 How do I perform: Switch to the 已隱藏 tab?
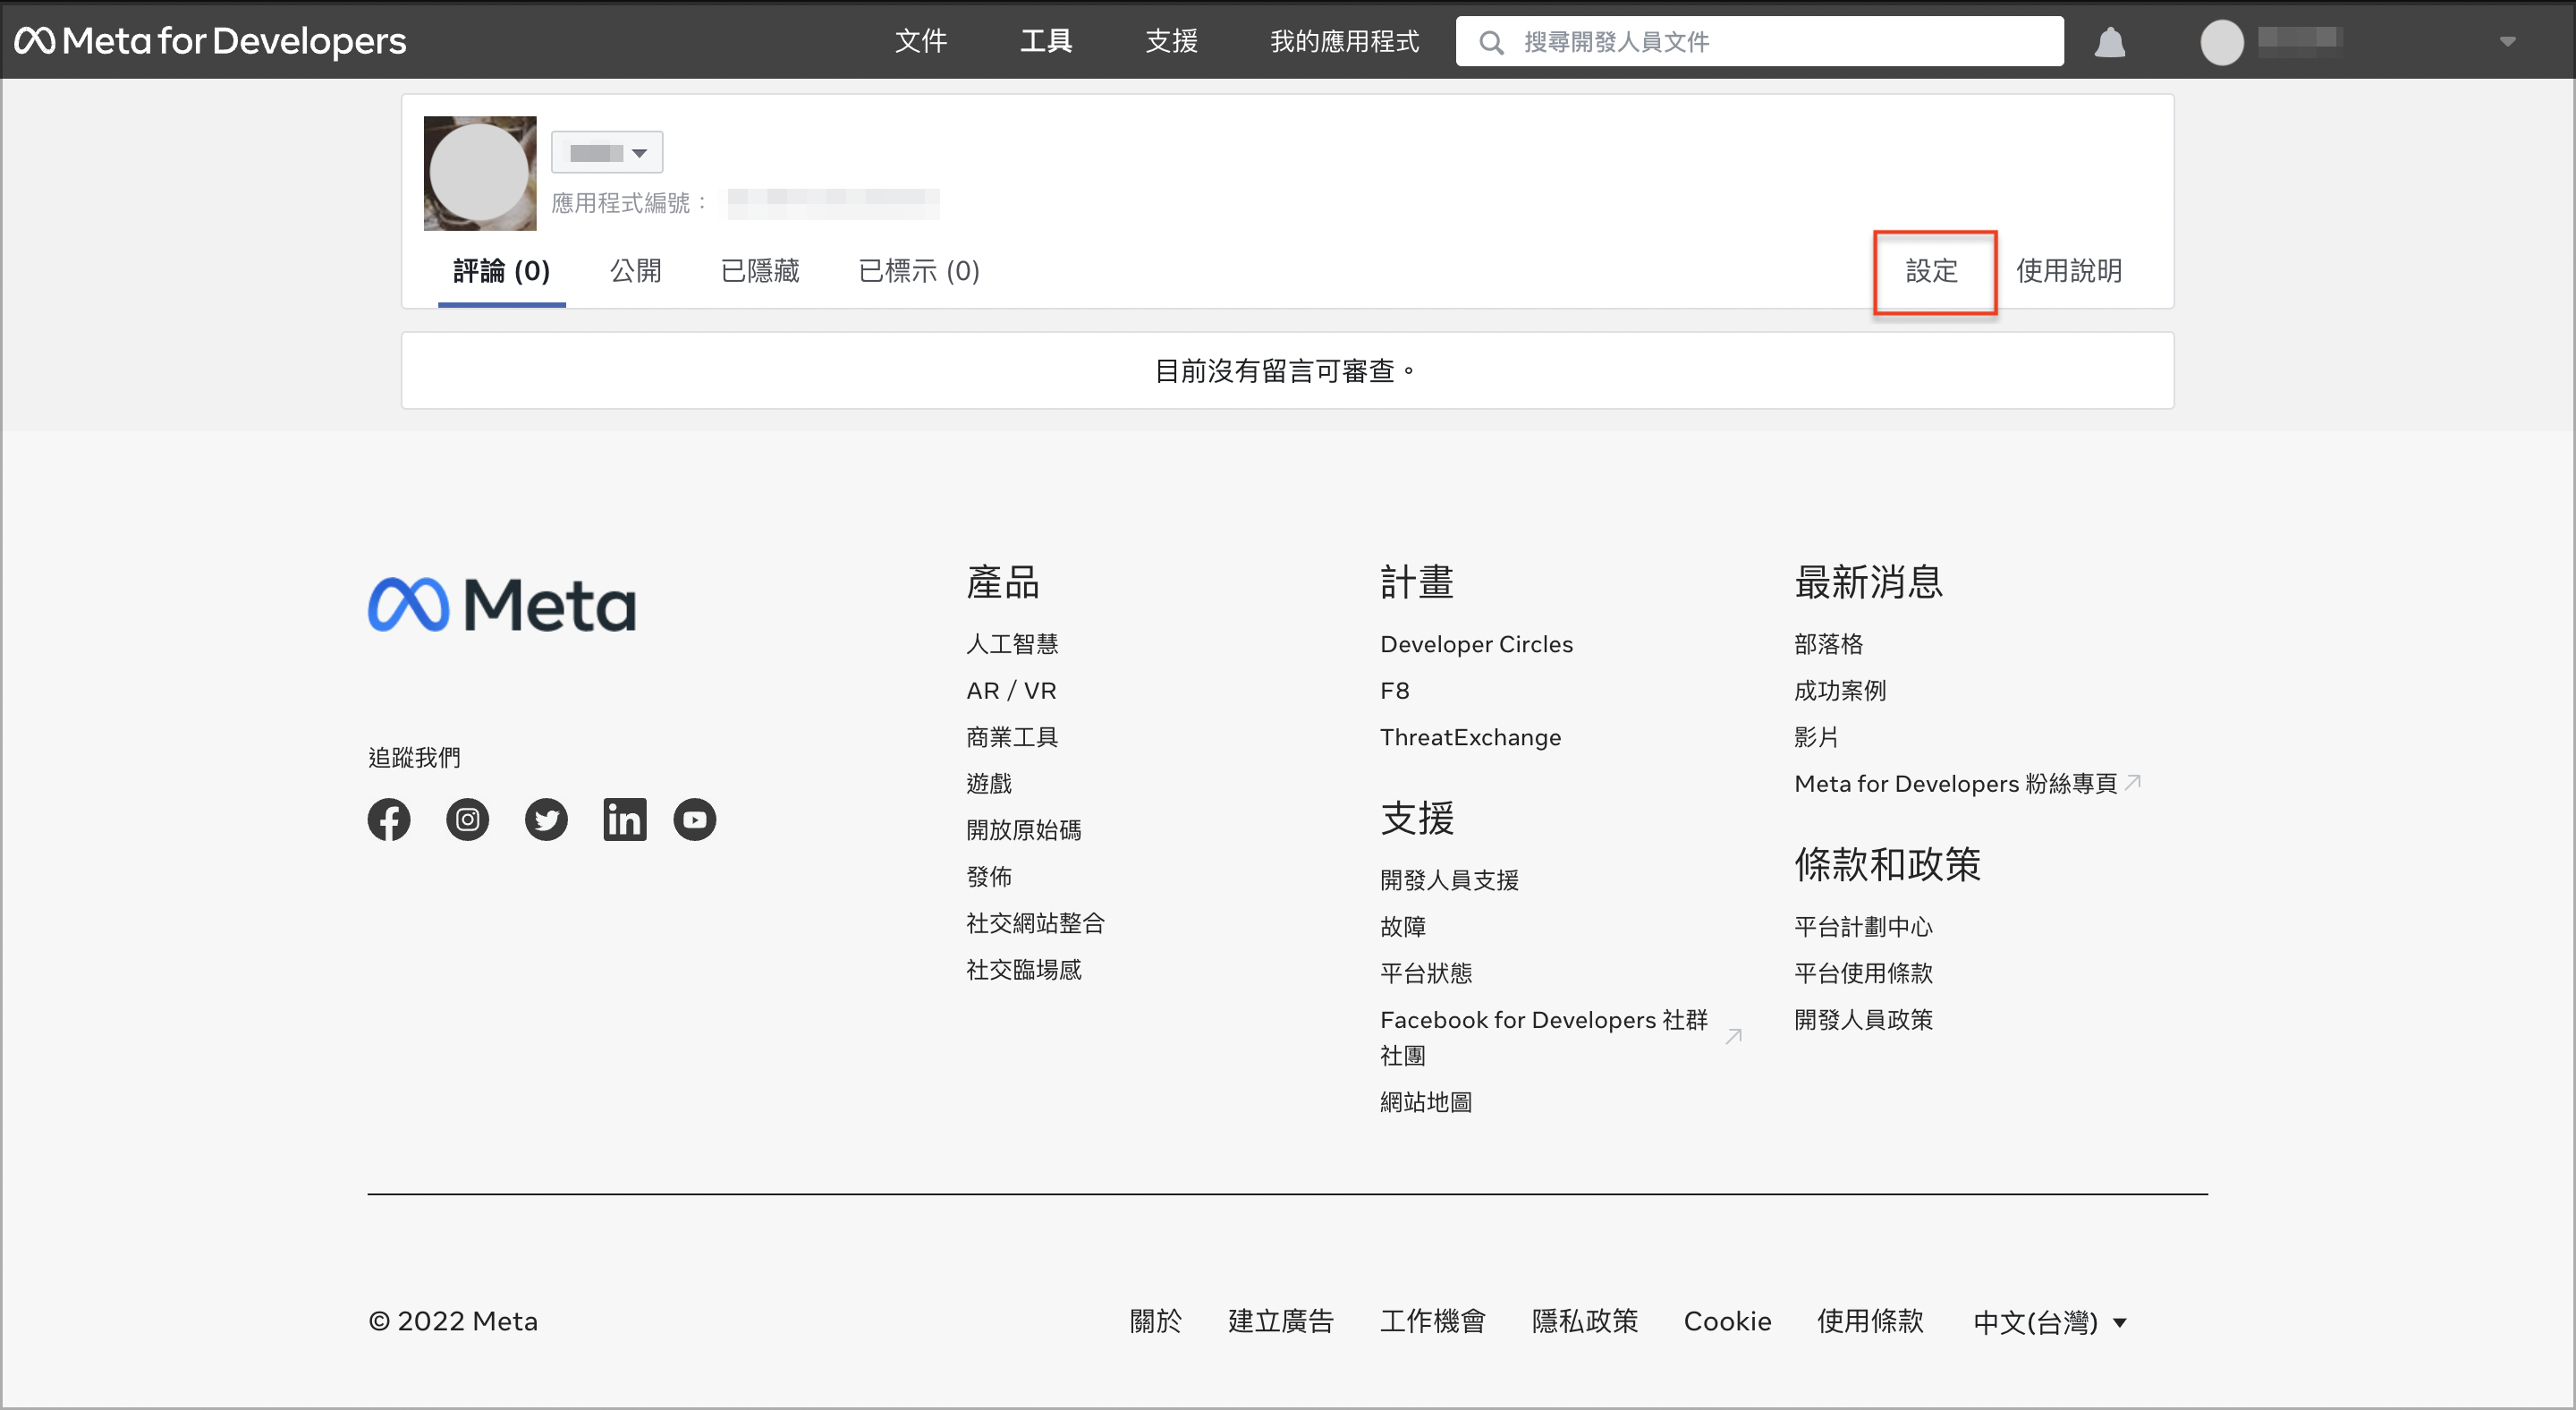coord(759,271)
